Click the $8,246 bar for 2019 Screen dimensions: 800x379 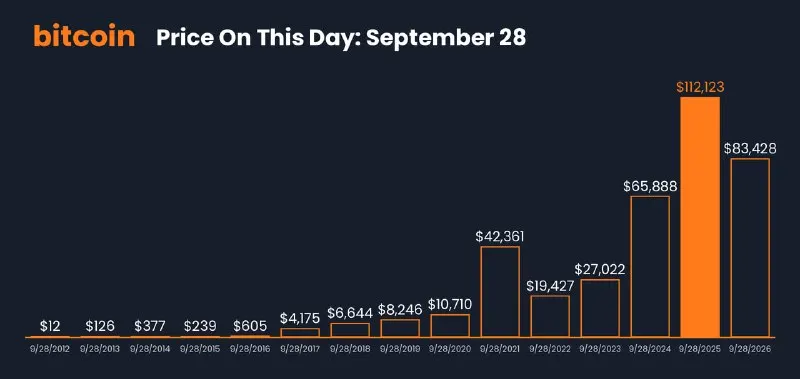[400, 328]
